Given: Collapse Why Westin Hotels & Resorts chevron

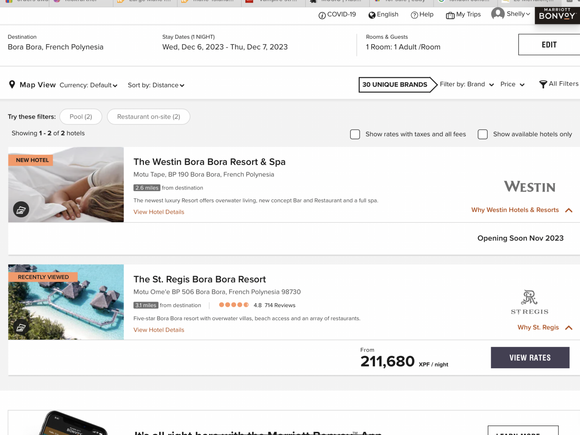Looking at the screenshot, I should [x=569, y=210].
